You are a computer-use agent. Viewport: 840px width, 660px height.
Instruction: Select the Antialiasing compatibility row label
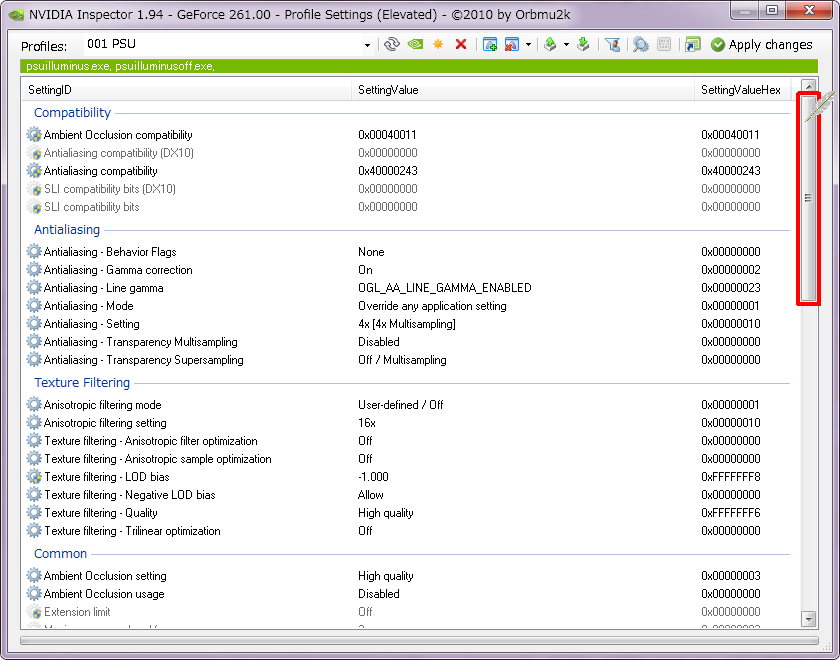click(x=101, y=171)
